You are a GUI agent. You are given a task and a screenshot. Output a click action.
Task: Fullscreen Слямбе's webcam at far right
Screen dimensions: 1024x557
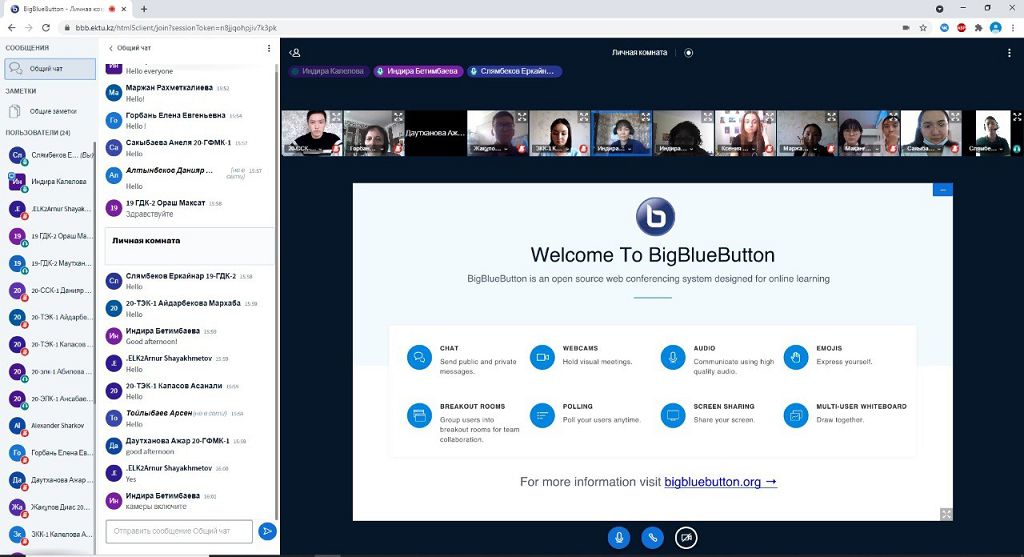pos(1017,117)
